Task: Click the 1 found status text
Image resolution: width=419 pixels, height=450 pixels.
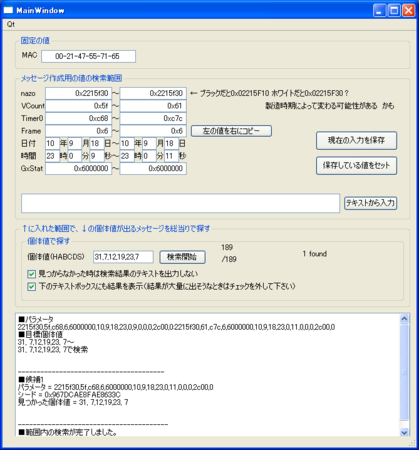Action: coord(314,254)
